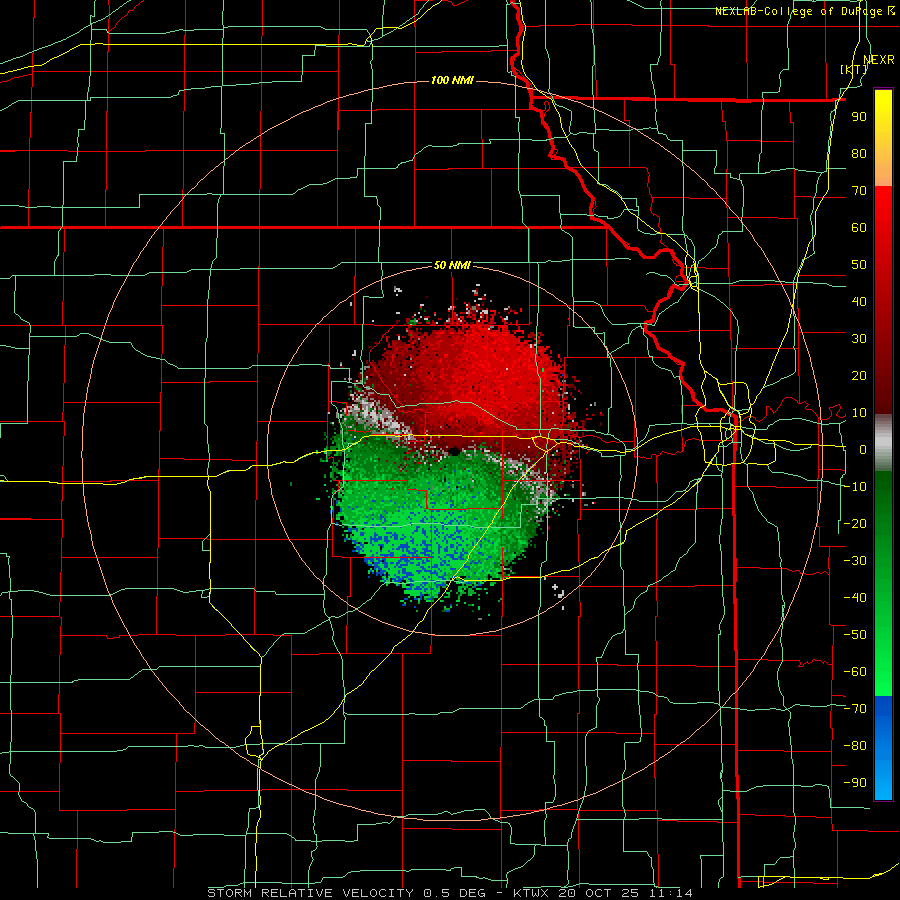Click the -40 value on velocity scale

[x=855, y=598]
